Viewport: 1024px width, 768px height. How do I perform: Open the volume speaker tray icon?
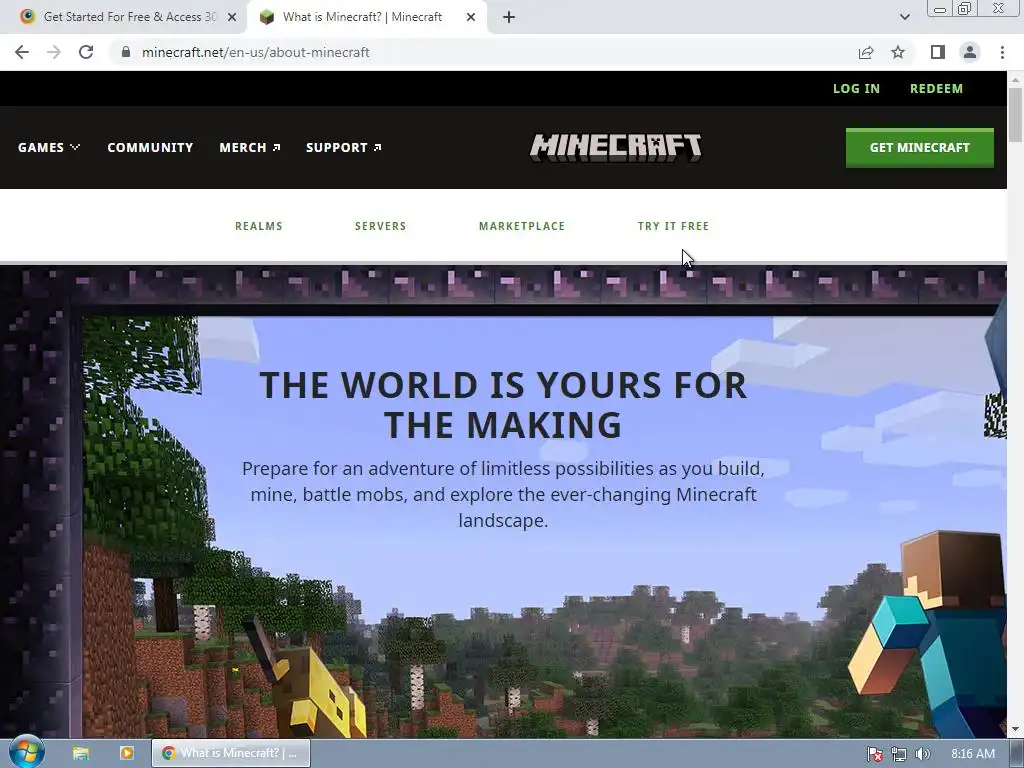pos(922,754)
